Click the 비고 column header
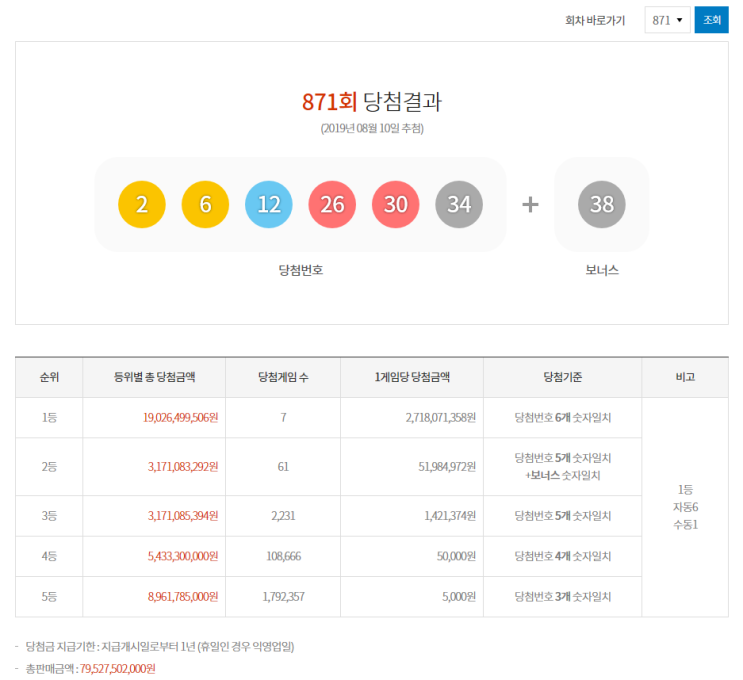This screenshot has width=743, height=680. point(685,377)
